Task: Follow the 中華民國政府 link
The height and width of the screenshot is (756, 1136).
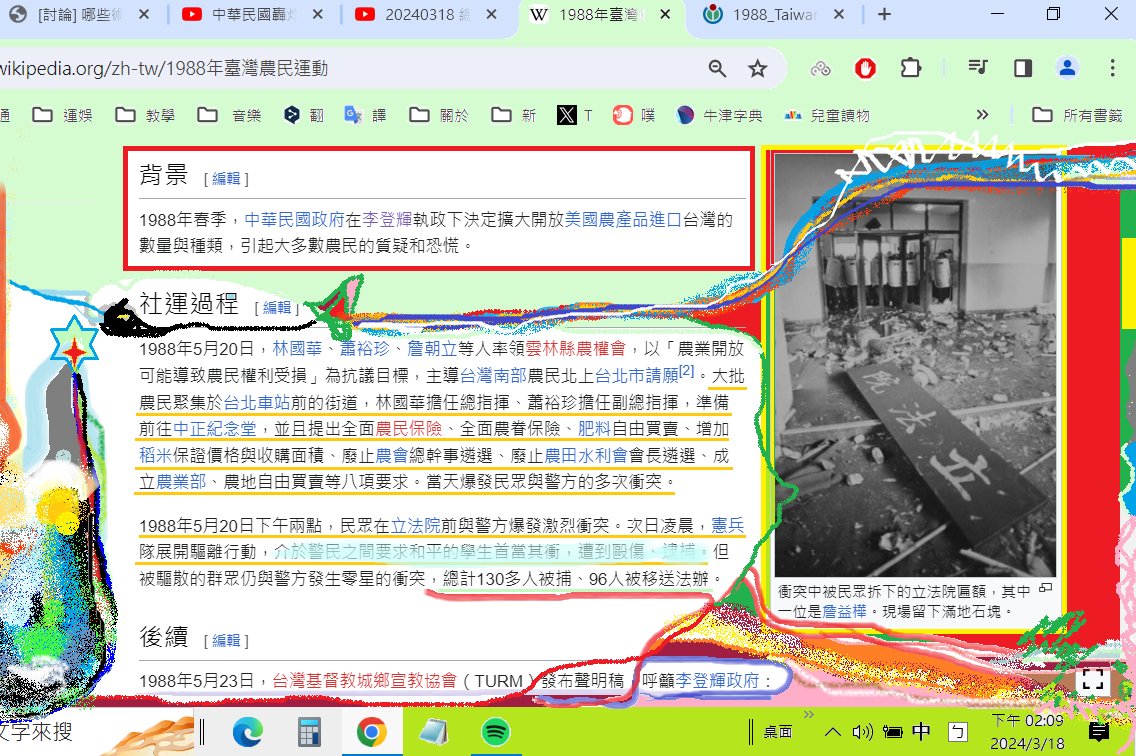Action: pyautogui.click(x=294, y=219)
